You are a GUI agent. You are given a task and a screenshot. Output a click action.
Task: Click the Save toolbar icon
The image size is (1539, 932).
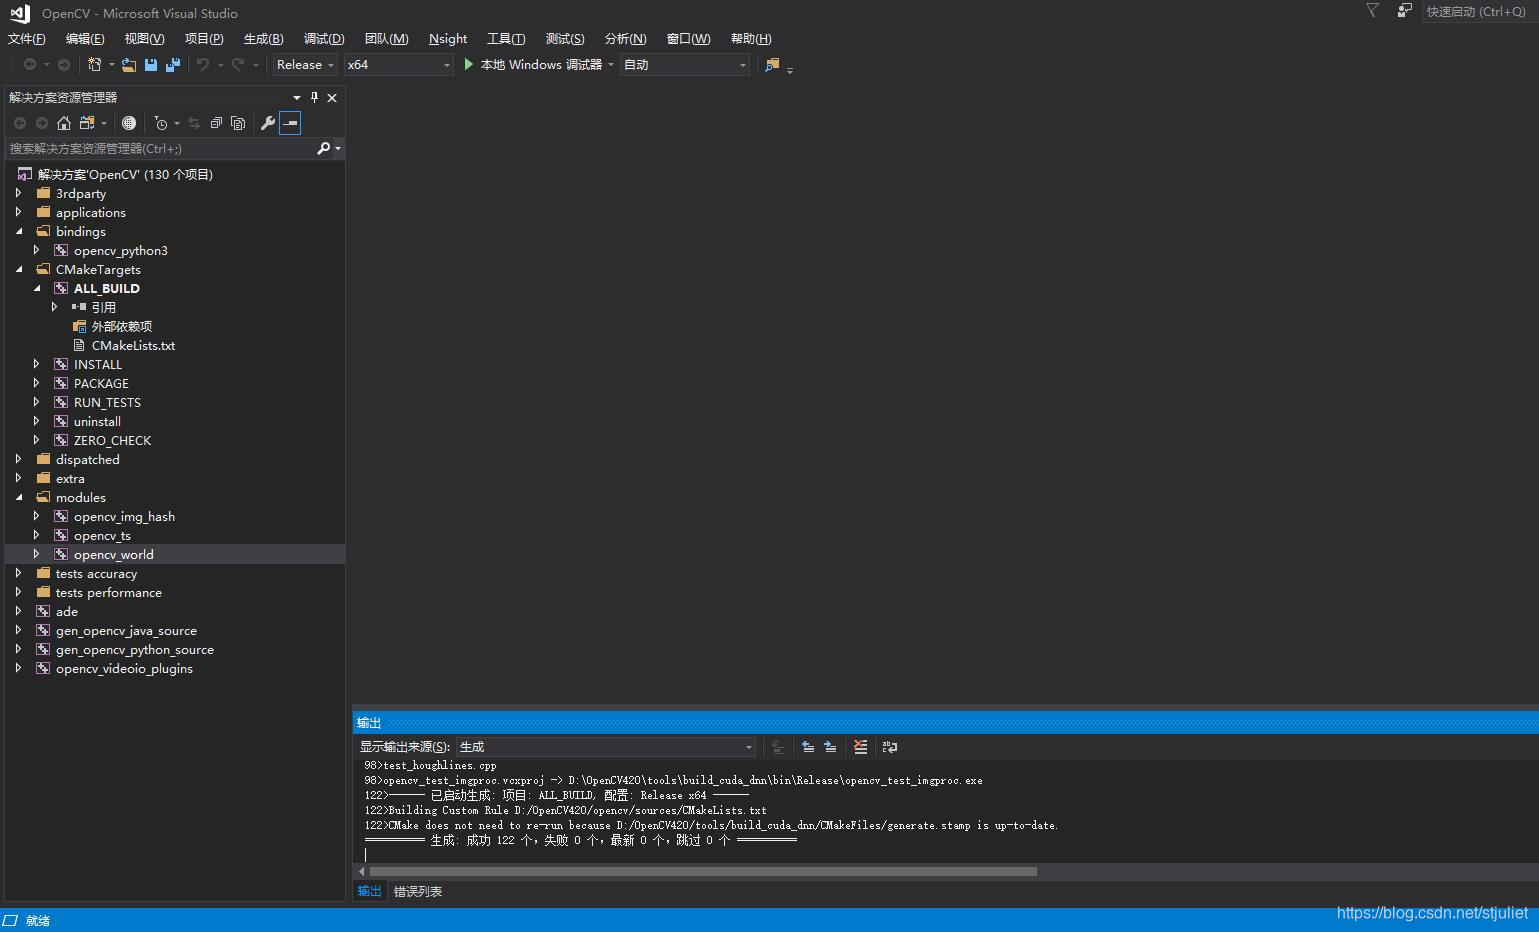(151, 65)
